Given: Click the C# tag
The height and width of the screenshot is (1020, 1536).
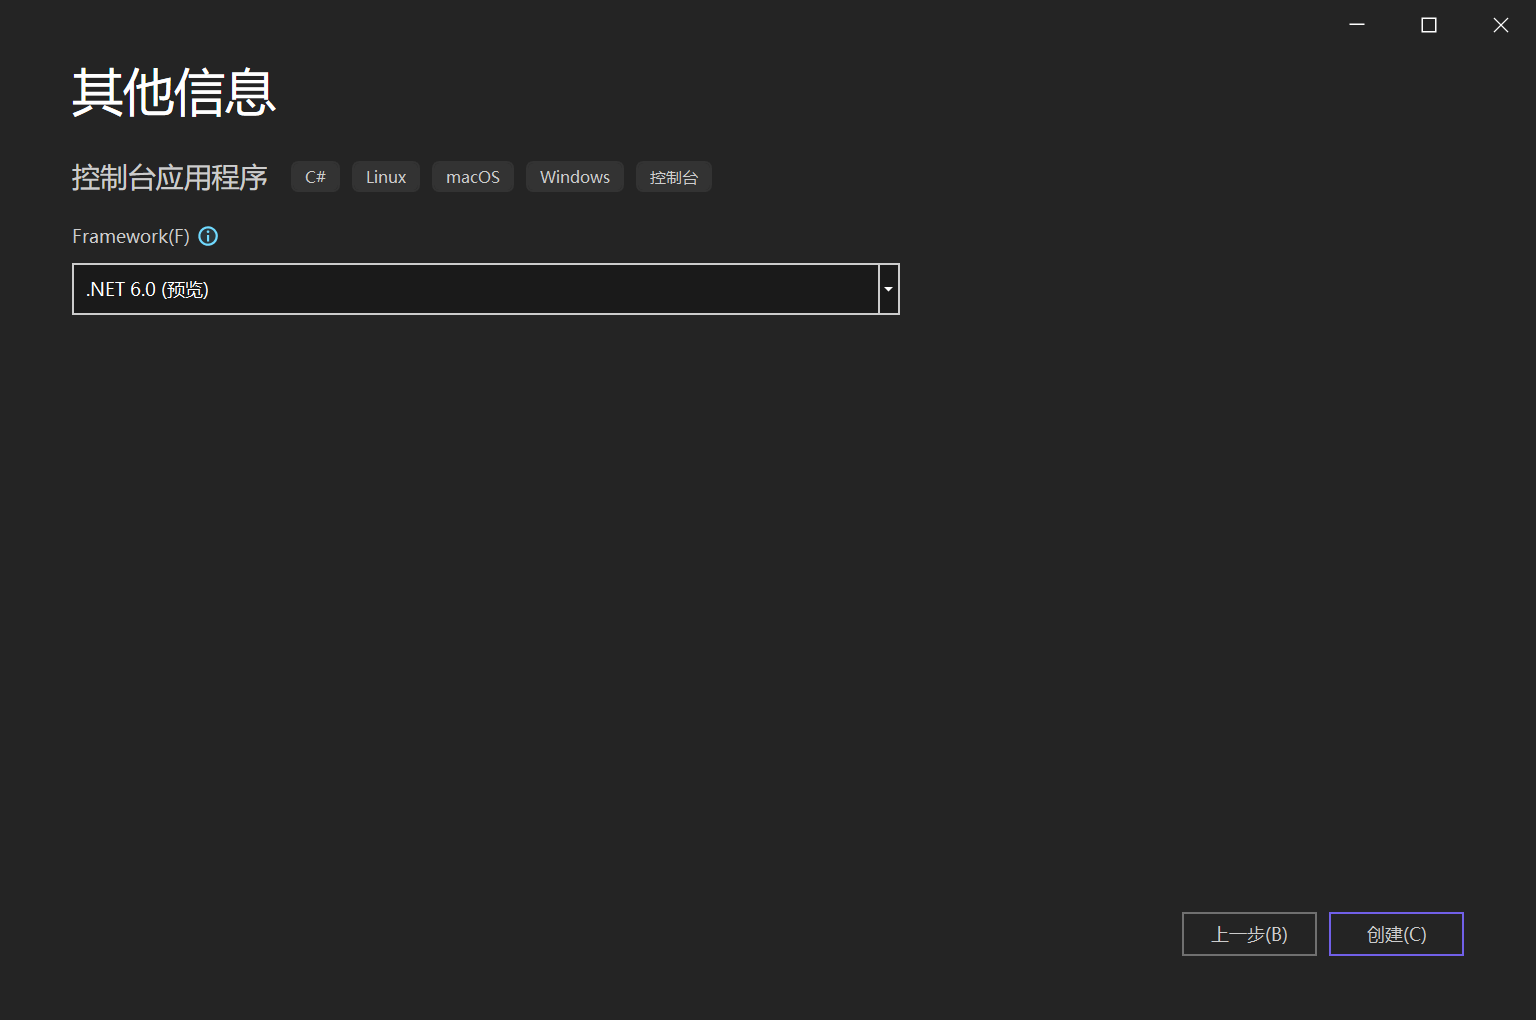Looking at the screenshot, I should pyautogui.click(x=315, y=177).
